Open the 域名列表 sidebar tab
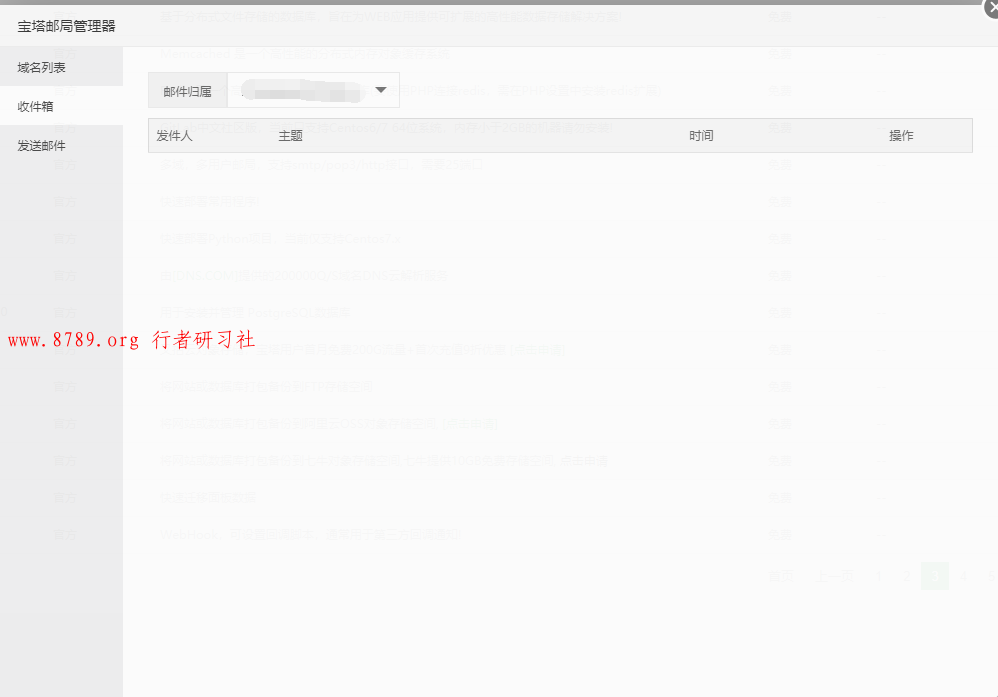 [x=61, y=67]
